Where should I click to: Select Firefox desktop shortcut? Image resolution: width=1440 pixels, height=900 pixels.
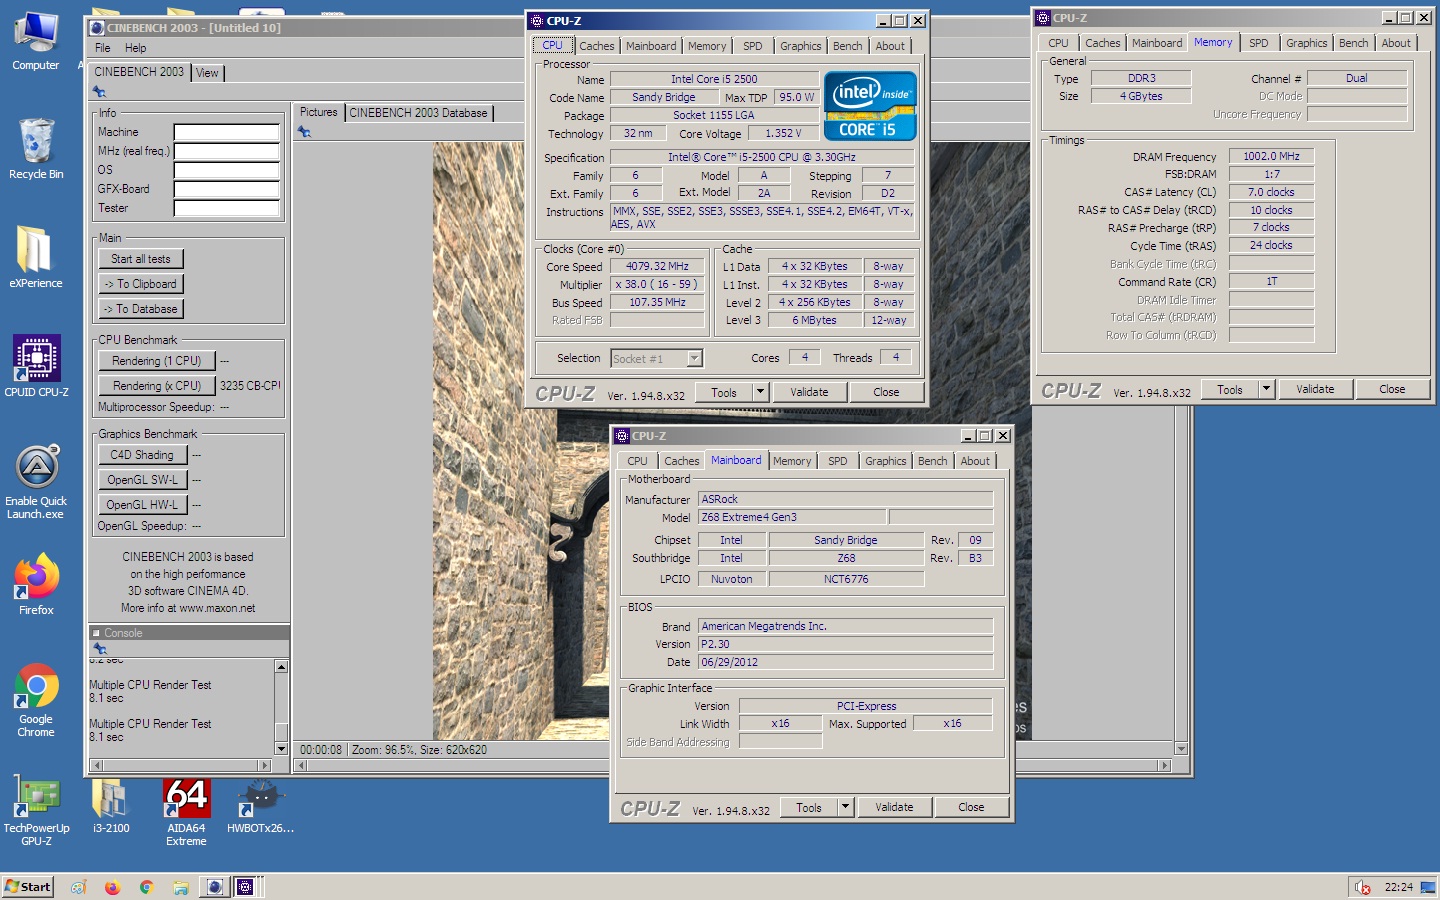tap(36, 584)
